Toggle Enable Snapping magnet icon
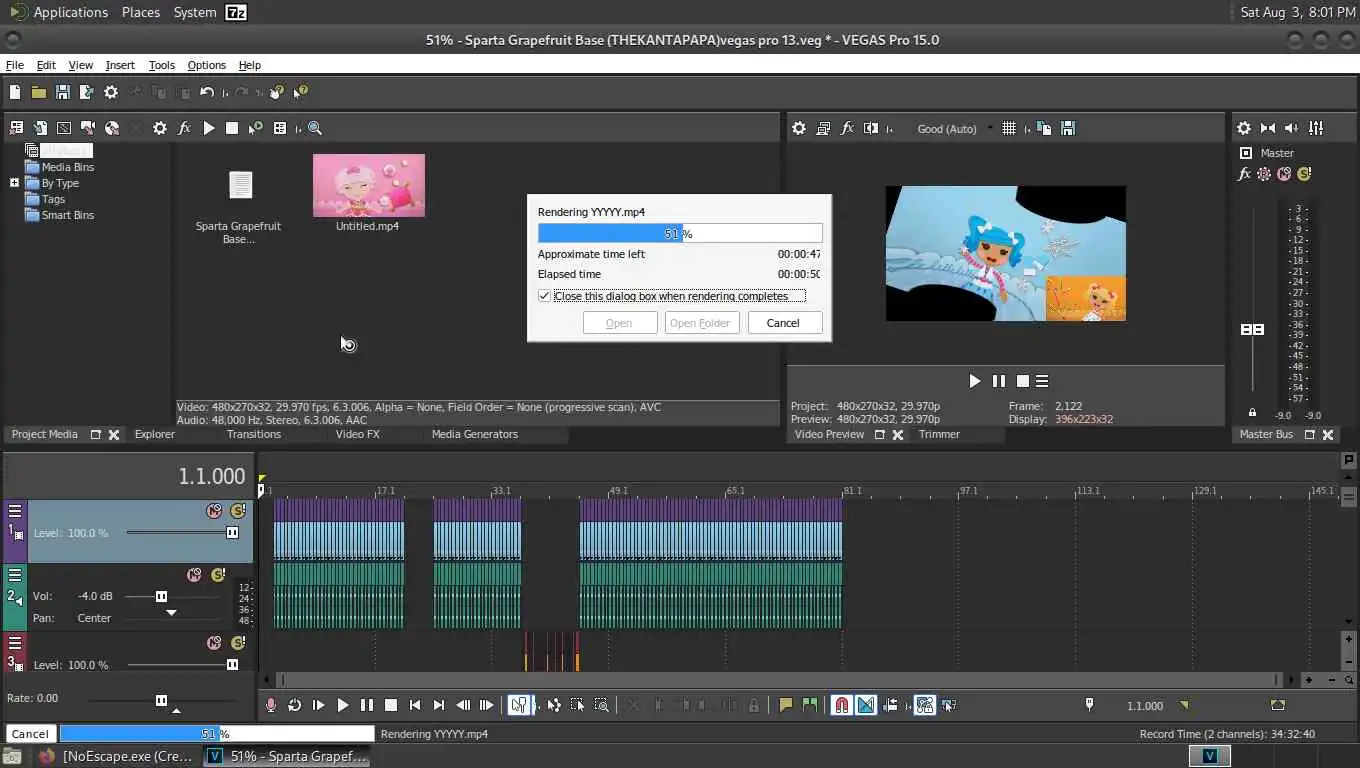1360x768 pixels. pos(842,705)
